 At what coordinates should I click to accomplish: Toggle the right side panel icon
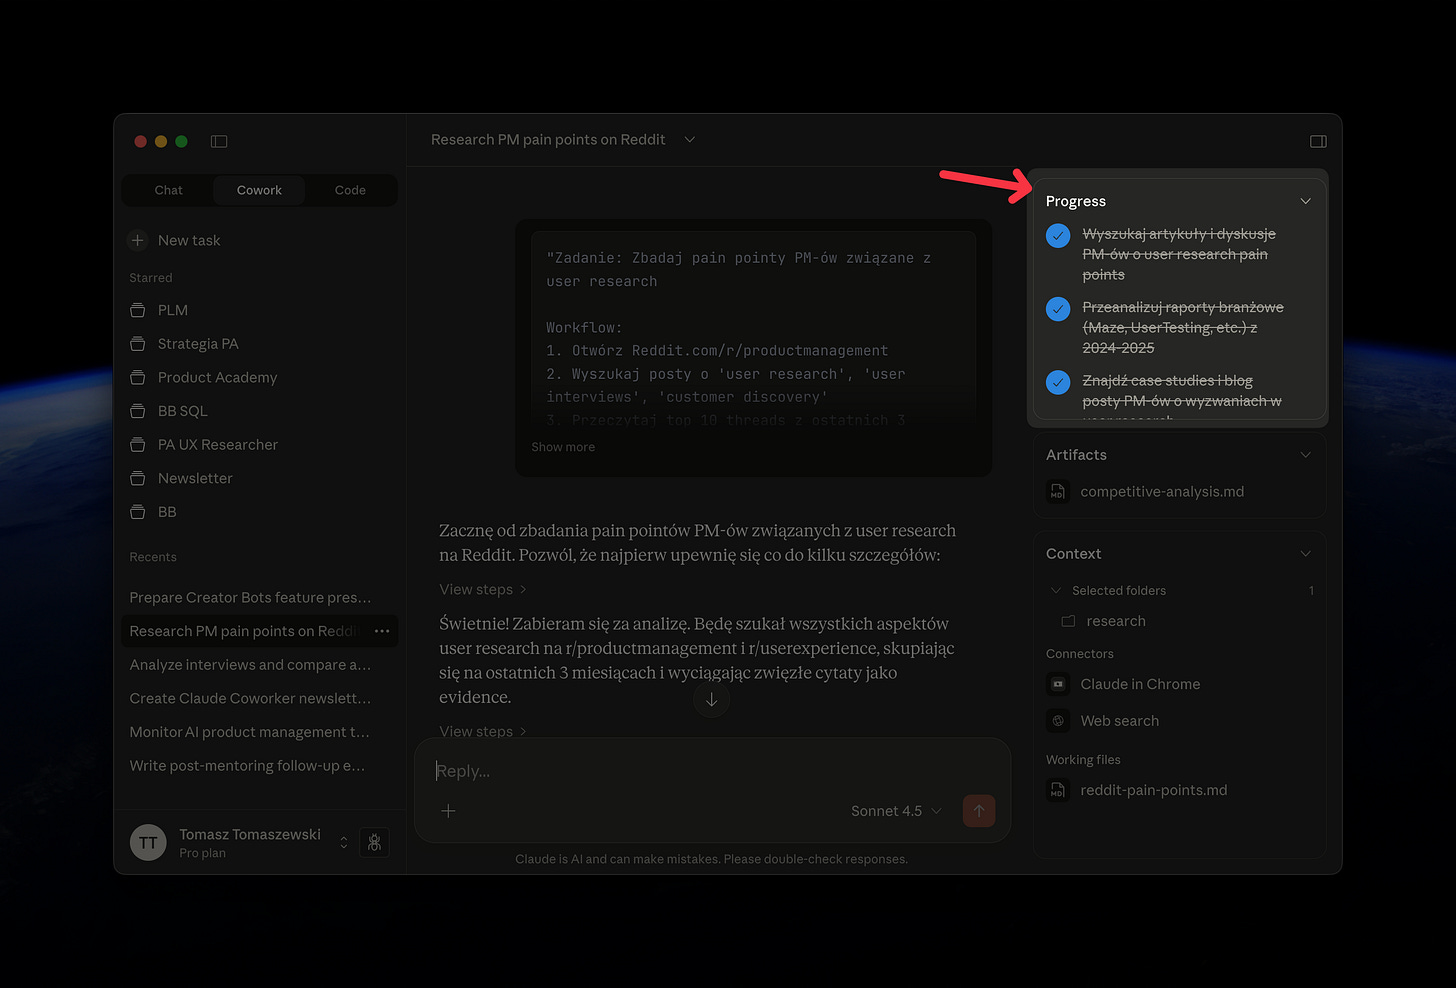(x=1318, y=141)
